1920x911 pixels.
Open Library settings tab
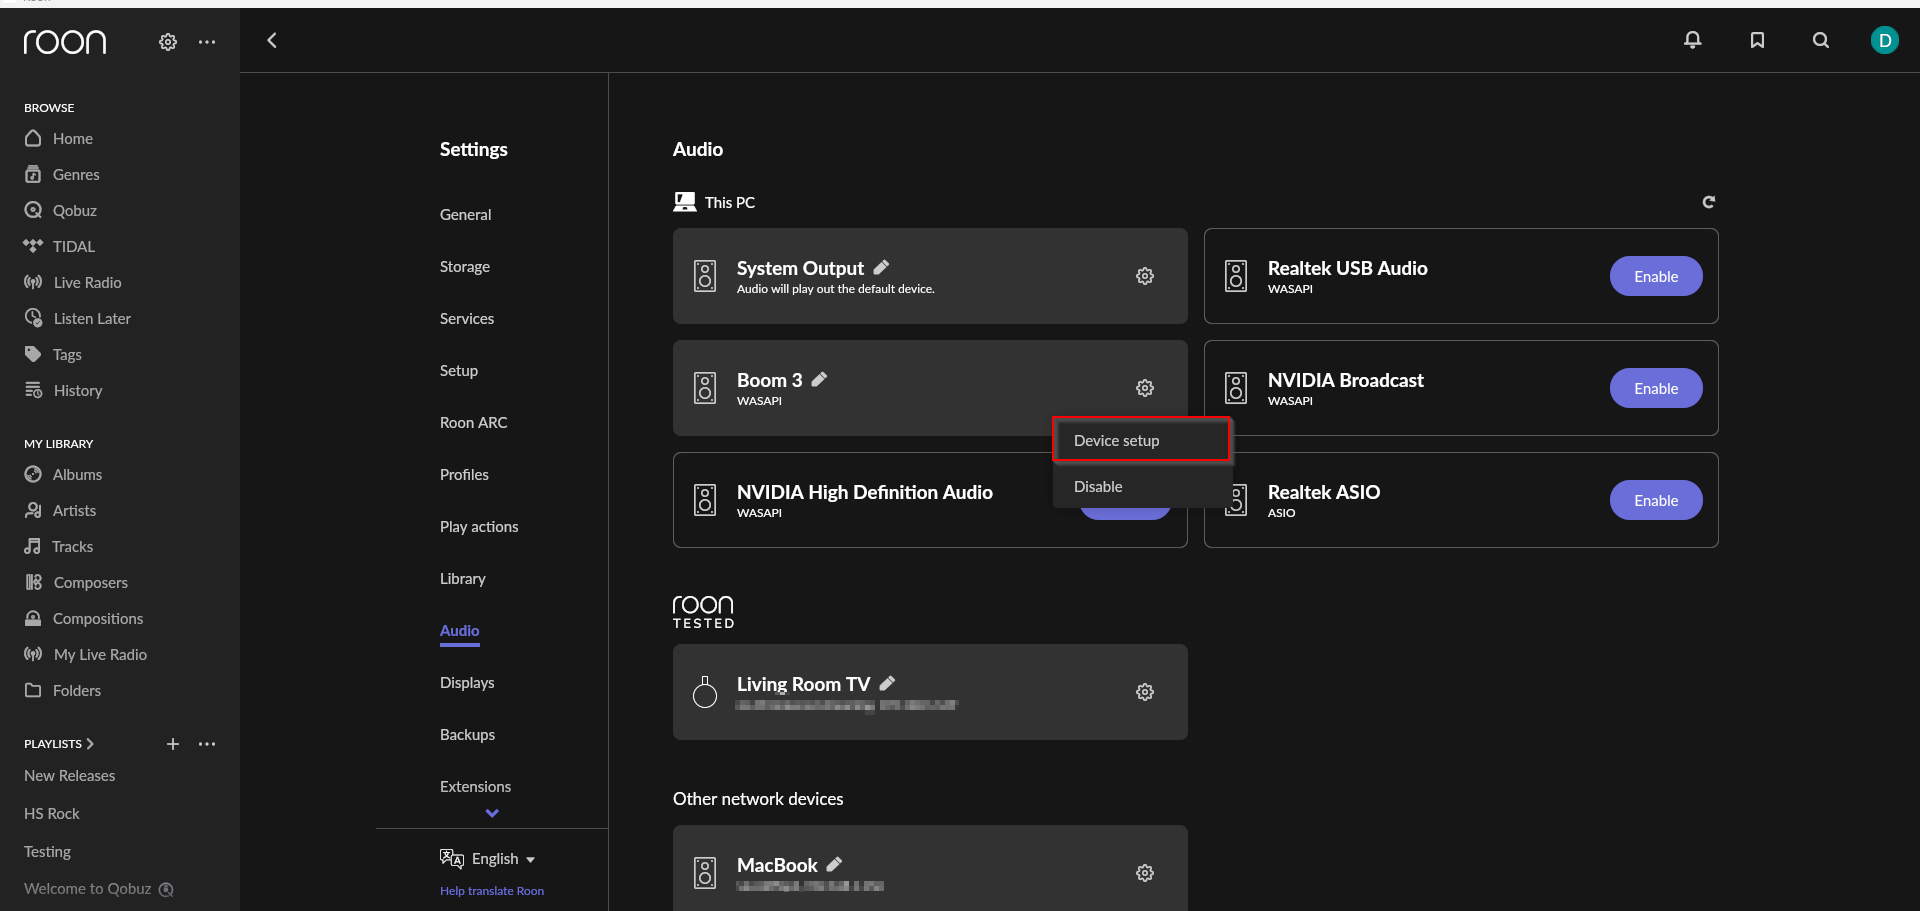pyautogui.click(x=463, y=578)
